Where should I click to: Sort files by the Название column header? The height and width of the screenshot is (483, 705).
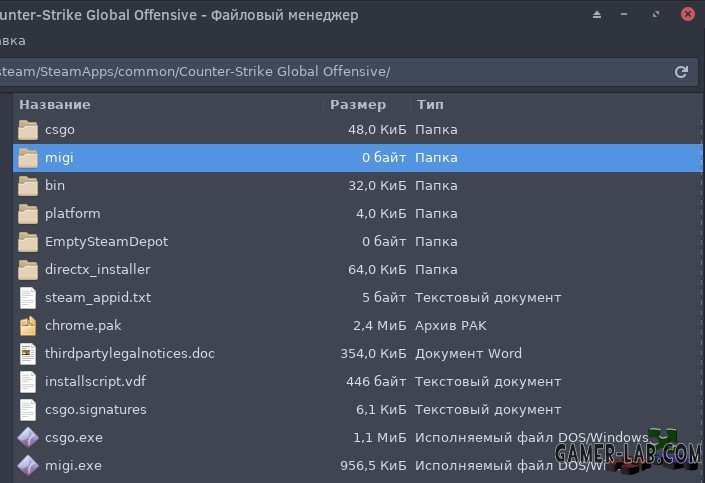55,105
